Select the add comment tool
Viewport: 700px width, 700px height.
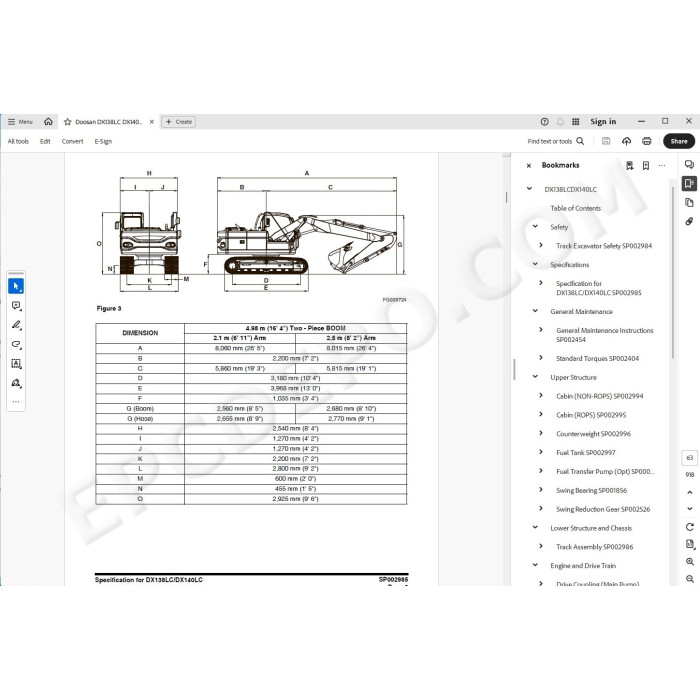coord(16,306)
